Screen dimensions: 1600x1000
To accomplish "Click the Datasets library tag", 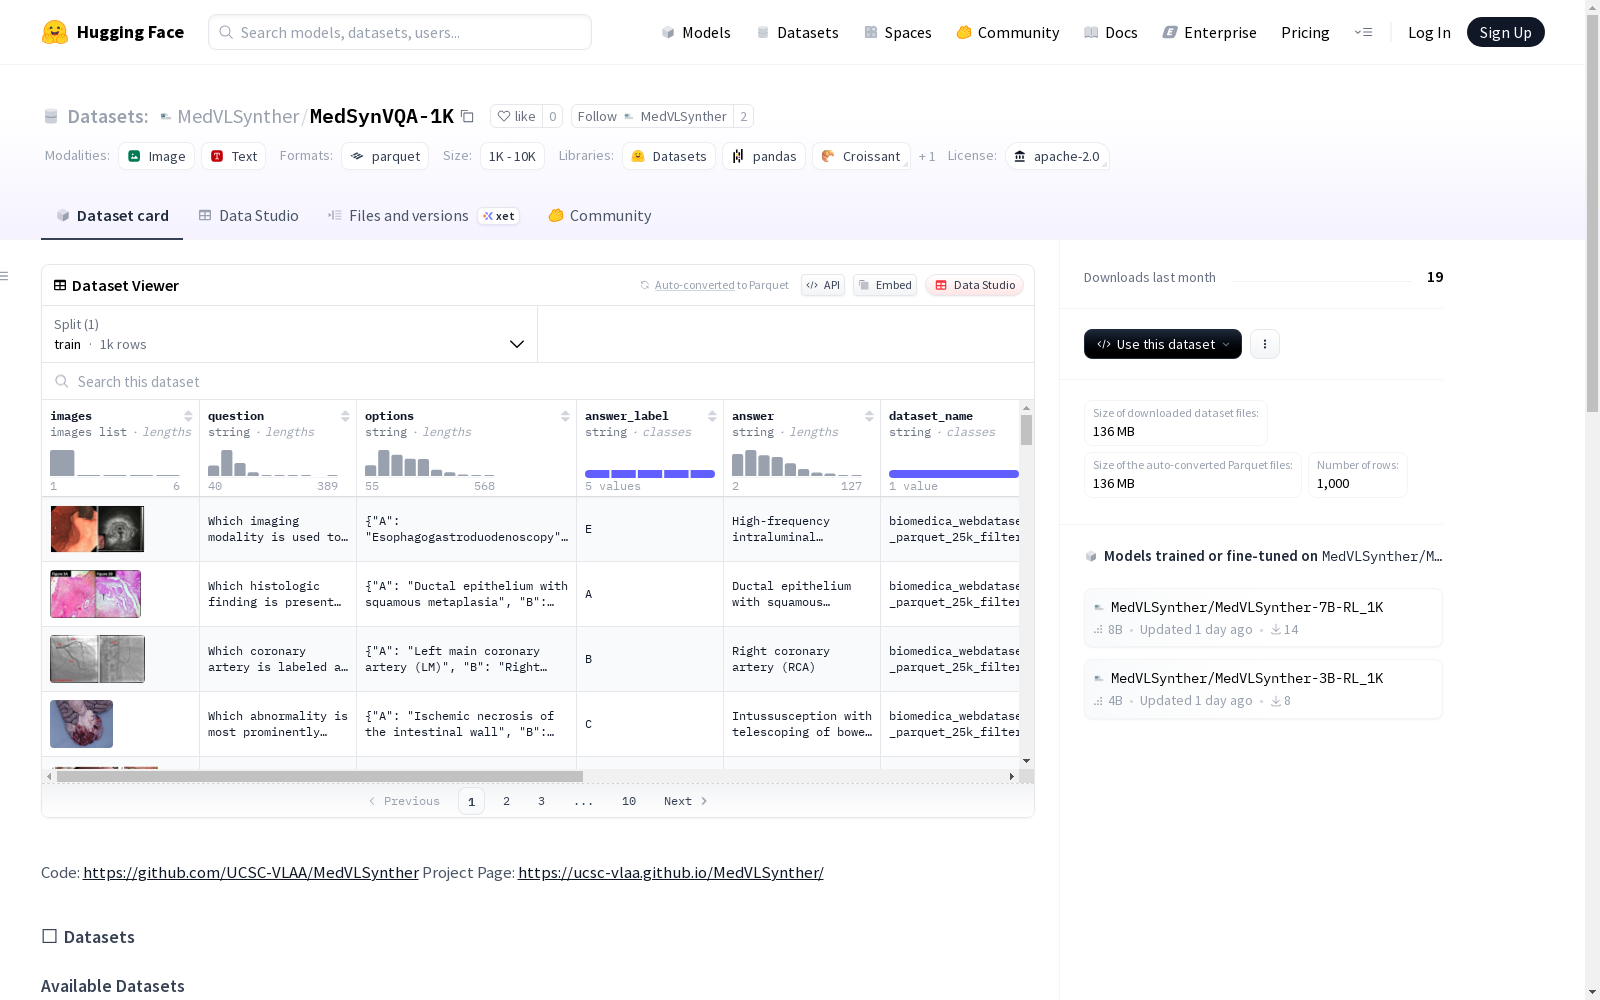I will (x=669, y=156).
